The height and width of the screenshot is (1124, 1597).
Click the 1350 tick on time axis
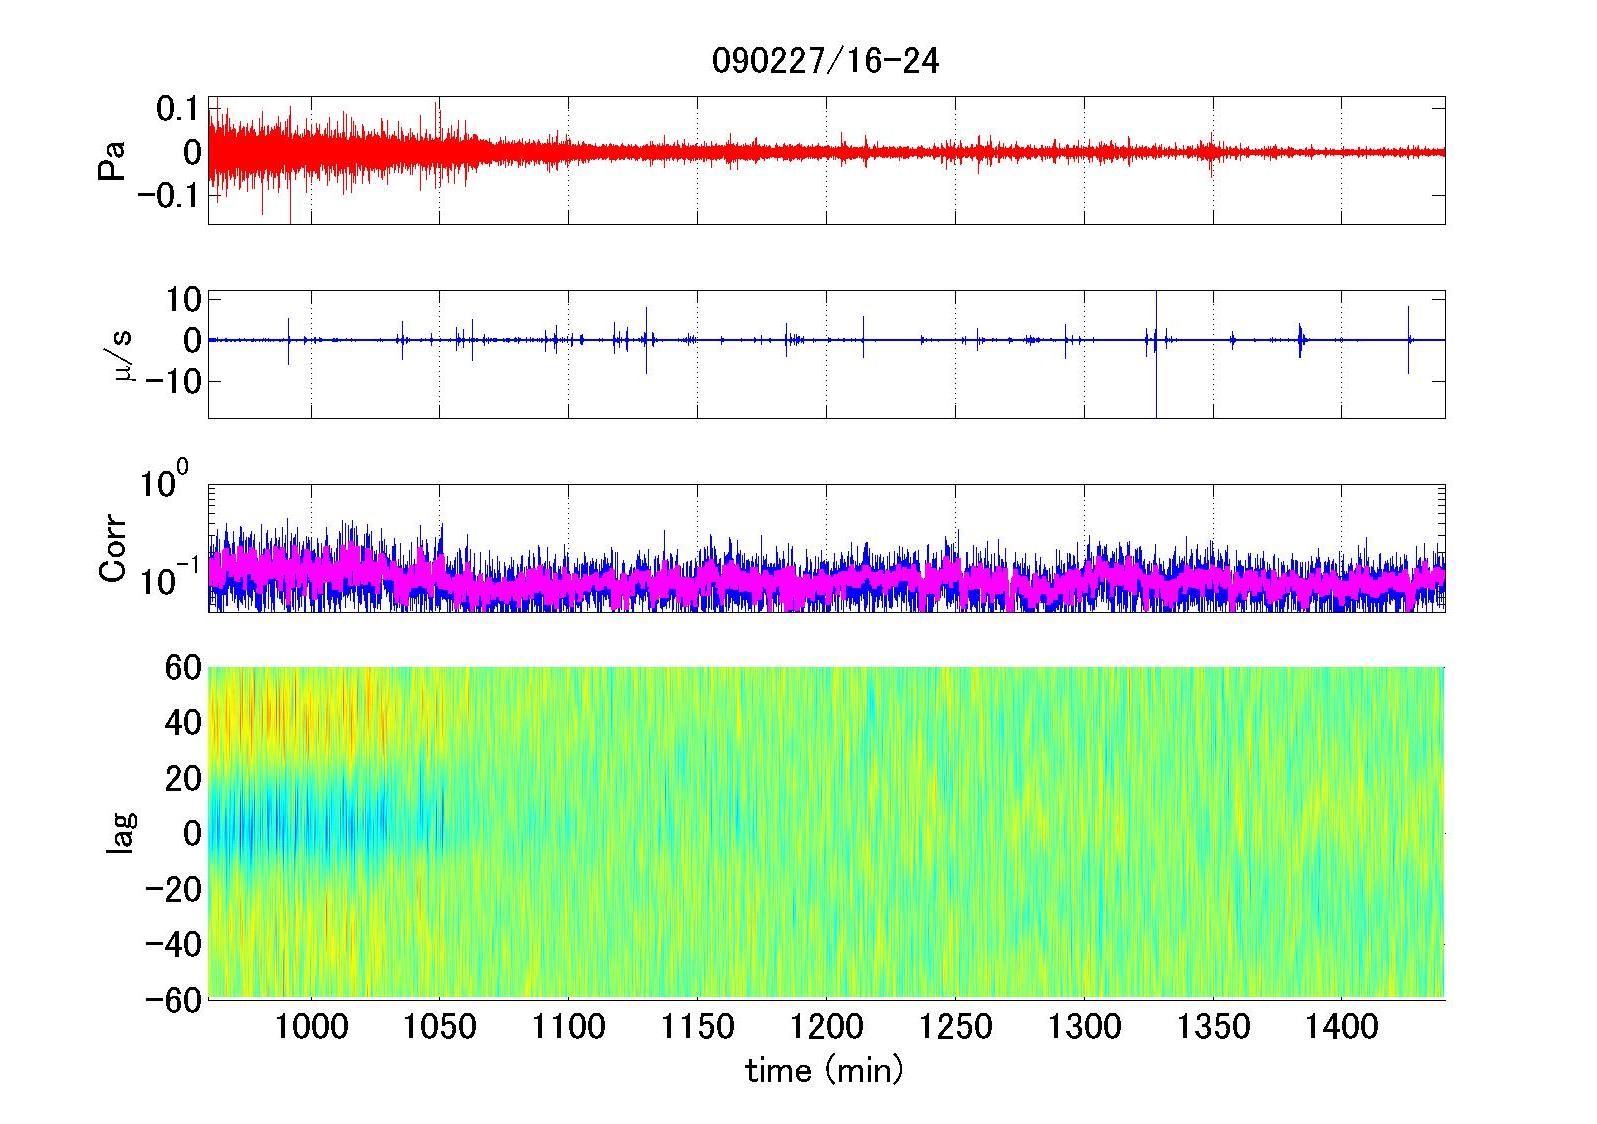coord(1213,1026)
